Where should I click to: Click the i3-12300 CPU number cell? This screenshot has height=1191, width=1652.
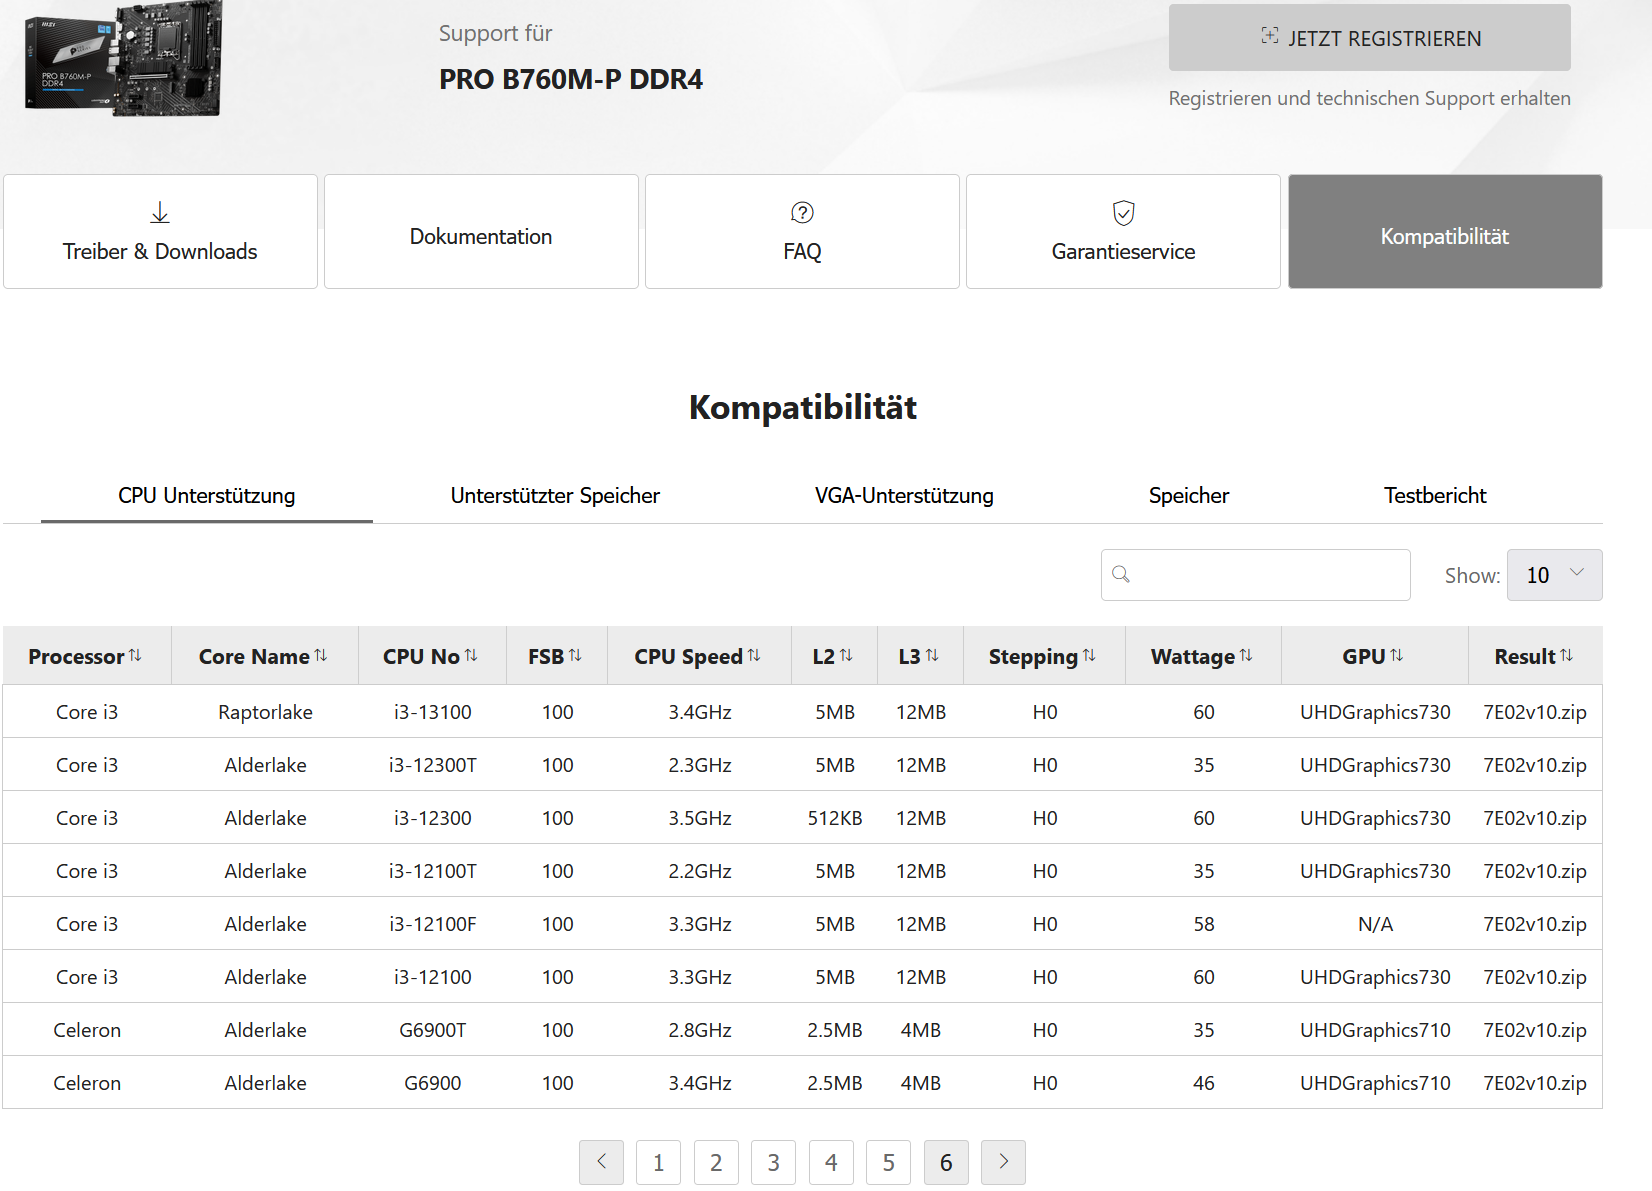coord(433,818)
